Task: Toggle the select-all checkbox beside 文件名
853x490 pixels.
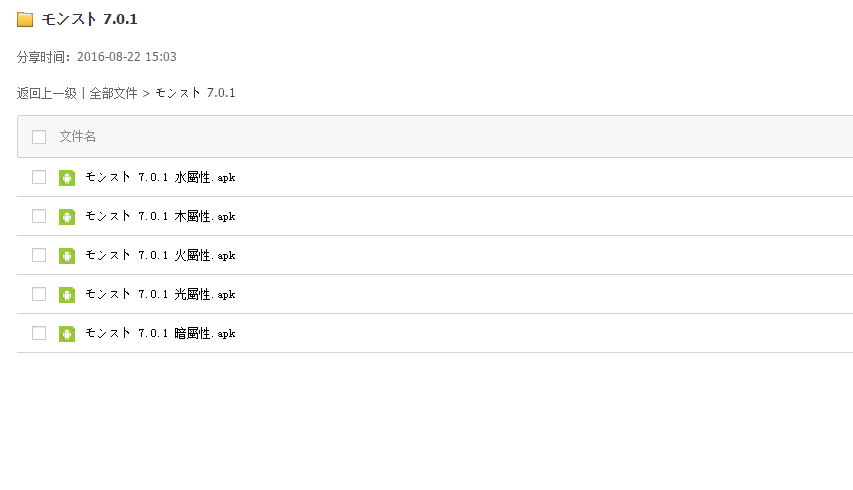Action: coord(39,137)
